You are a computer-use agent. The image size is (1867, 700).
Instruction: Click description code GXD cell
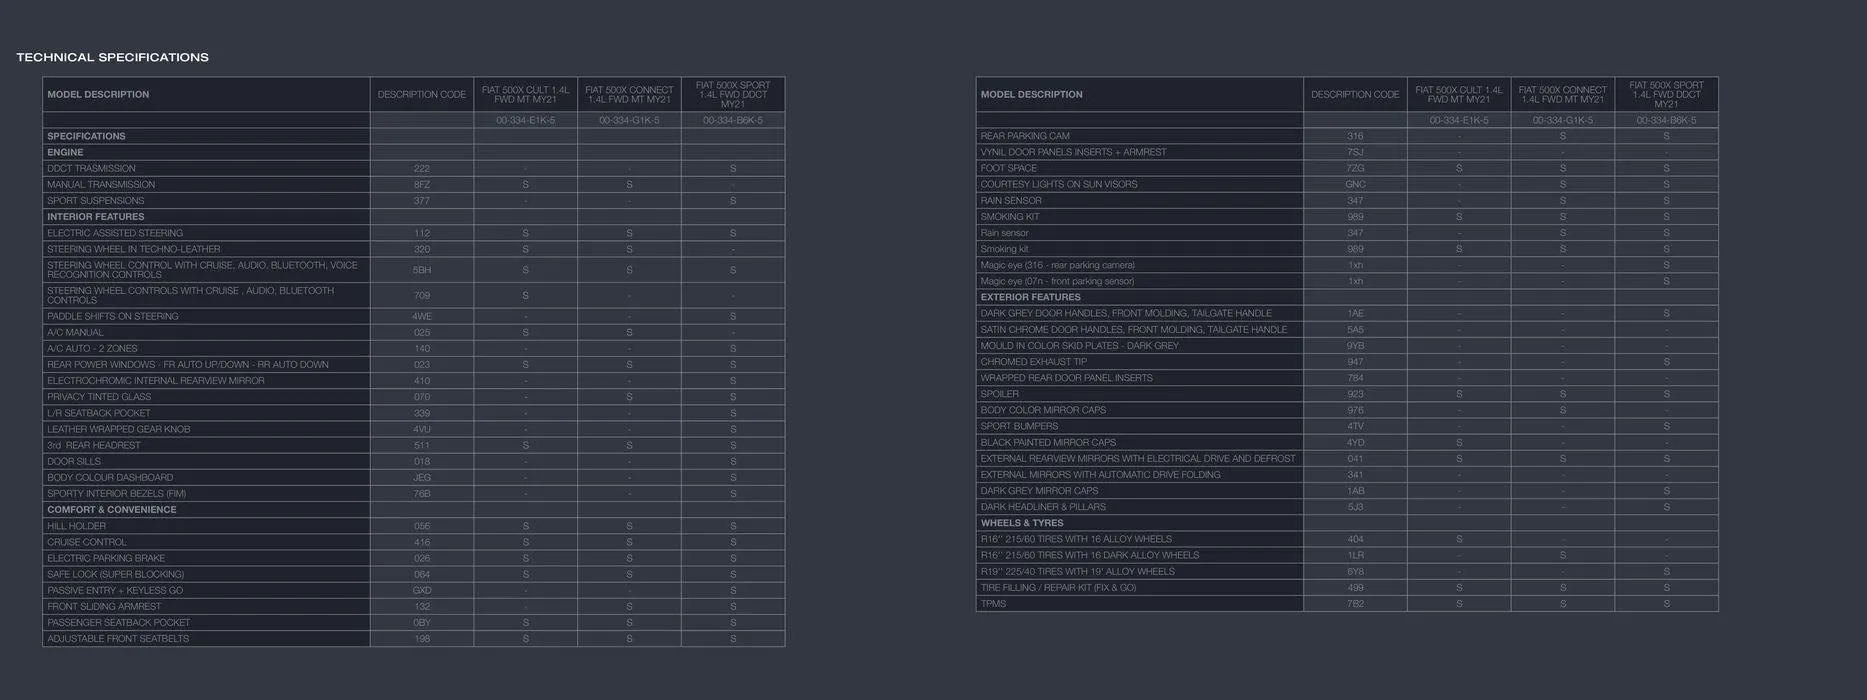[422, 590]
